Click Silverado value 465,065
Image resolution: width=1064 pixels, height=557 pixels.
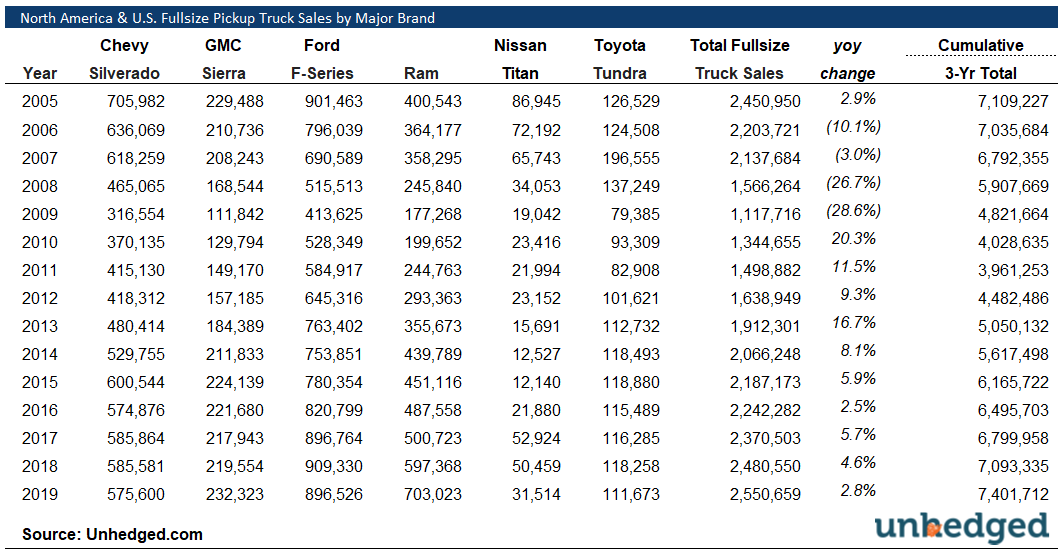click(136, 186)
